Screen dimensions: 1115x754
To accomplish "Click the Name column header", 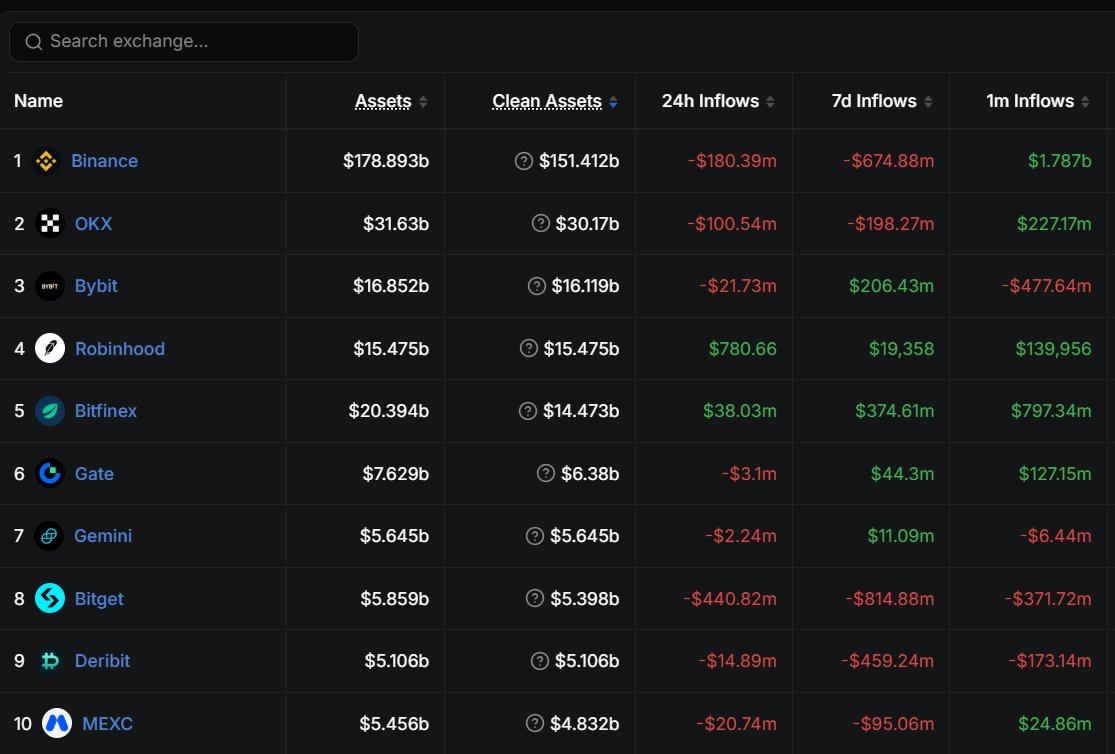I will click(x=38, y=101).
